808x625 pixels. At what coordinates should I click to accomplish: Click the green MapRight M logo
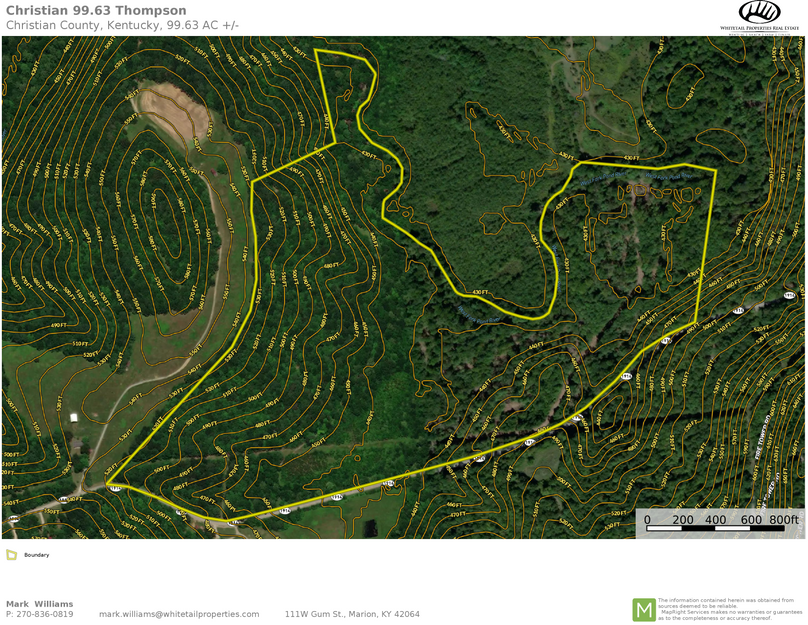pos(643,609)
